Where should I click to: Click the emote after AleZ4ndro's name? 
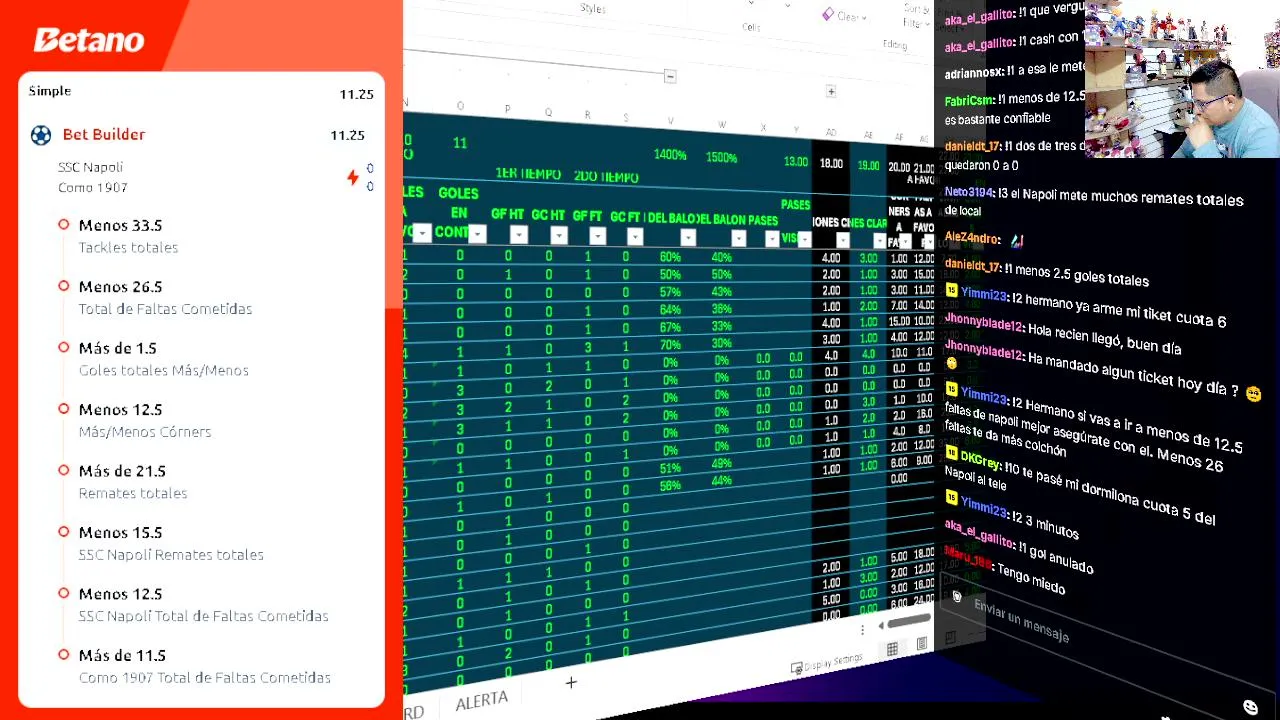click(1017, 240)
